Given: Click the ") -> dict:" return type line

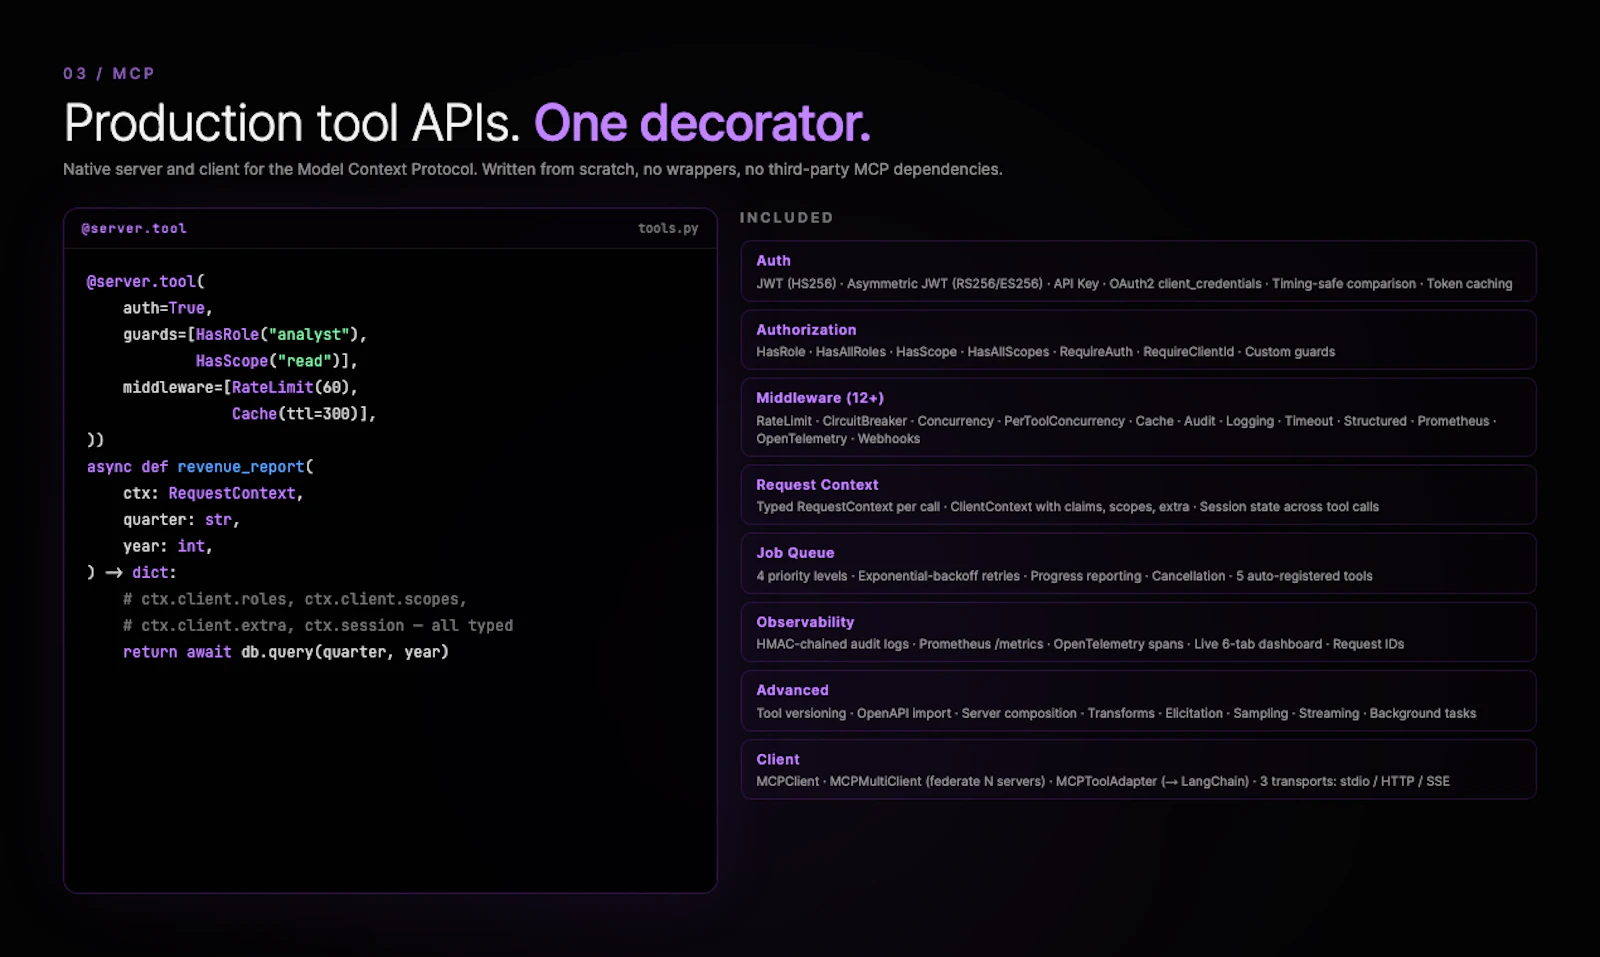Looking at the screenshot, I should (132, 573).
